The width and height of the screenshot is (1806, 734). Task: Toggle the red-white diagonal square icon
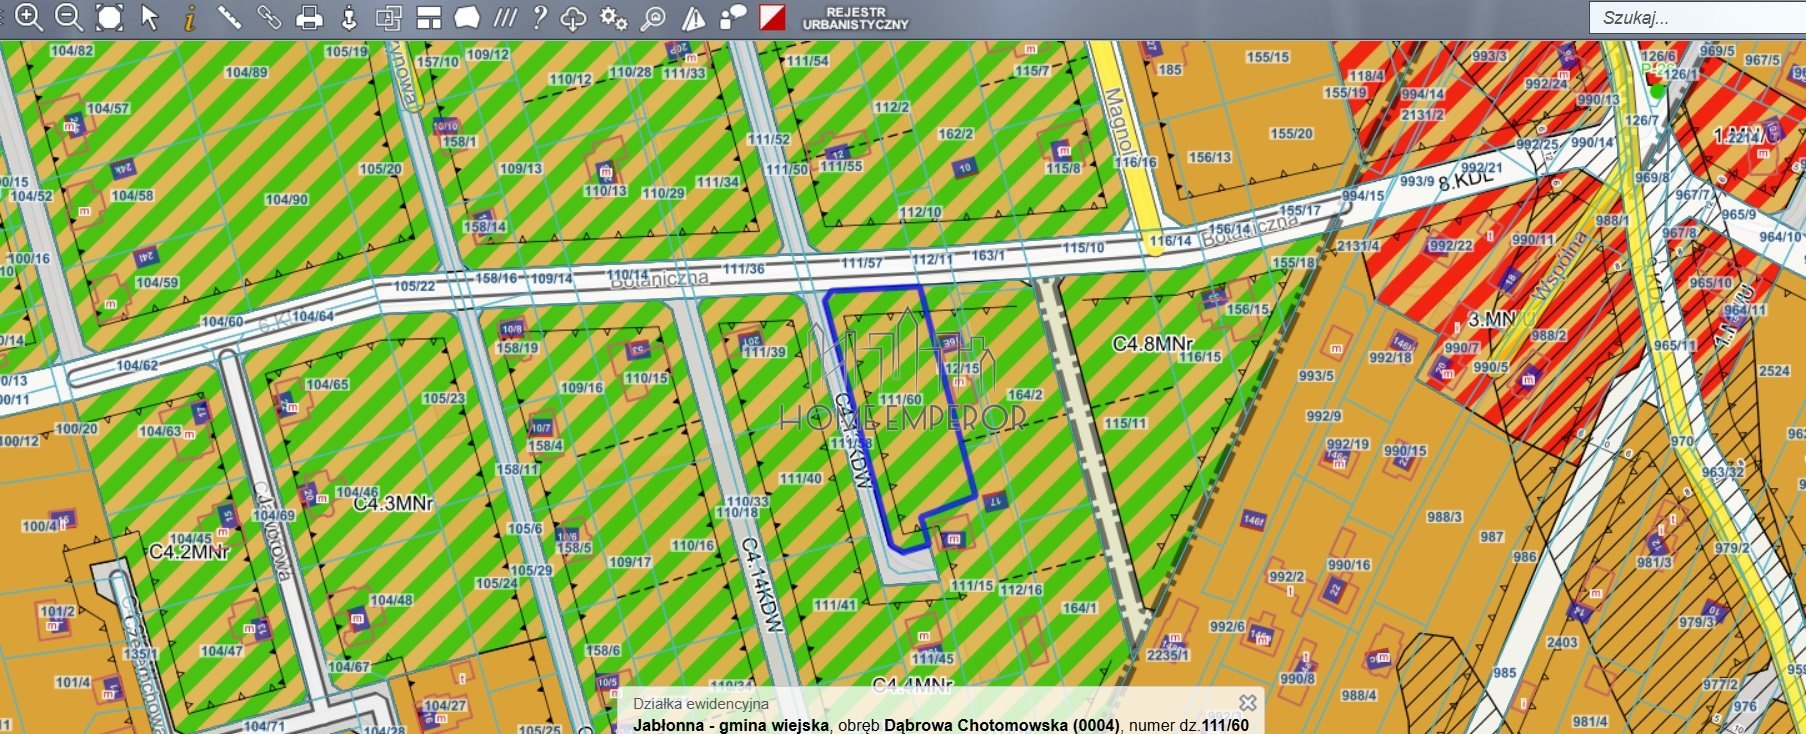click(772, 17)
